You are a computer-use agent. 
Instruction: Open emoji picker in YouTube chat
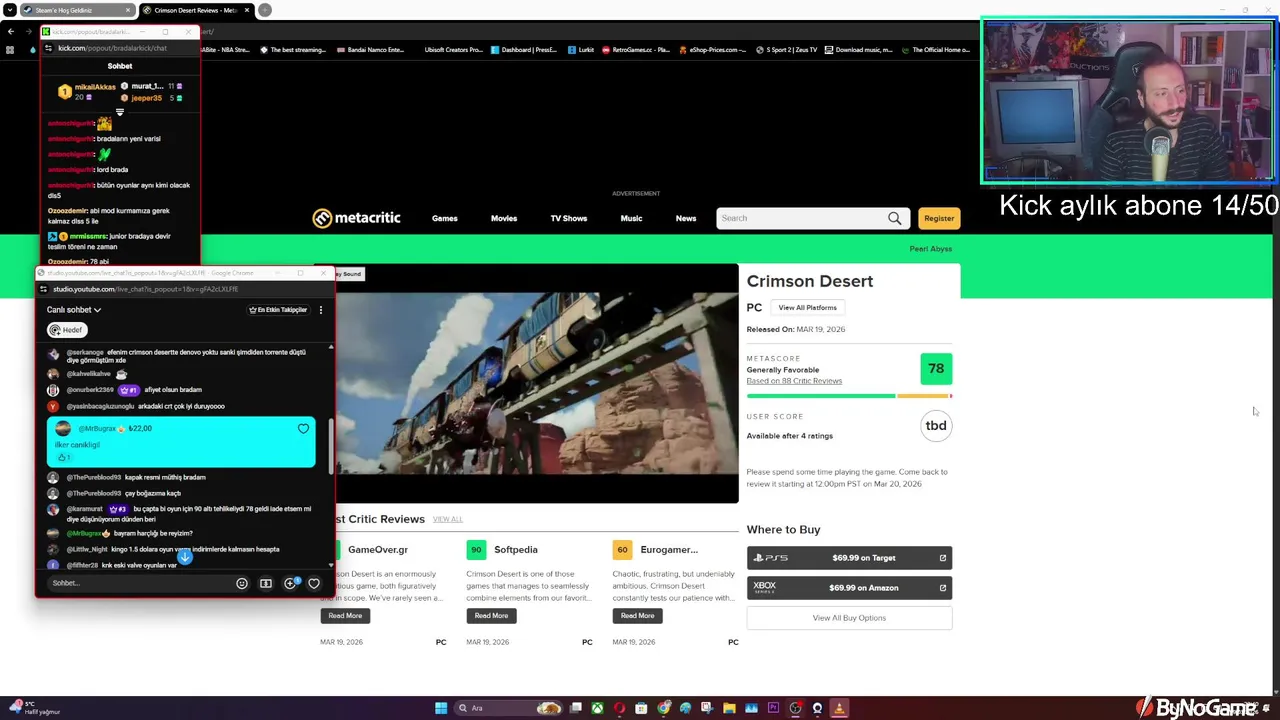pyautogui.click(x=241, y=583)
